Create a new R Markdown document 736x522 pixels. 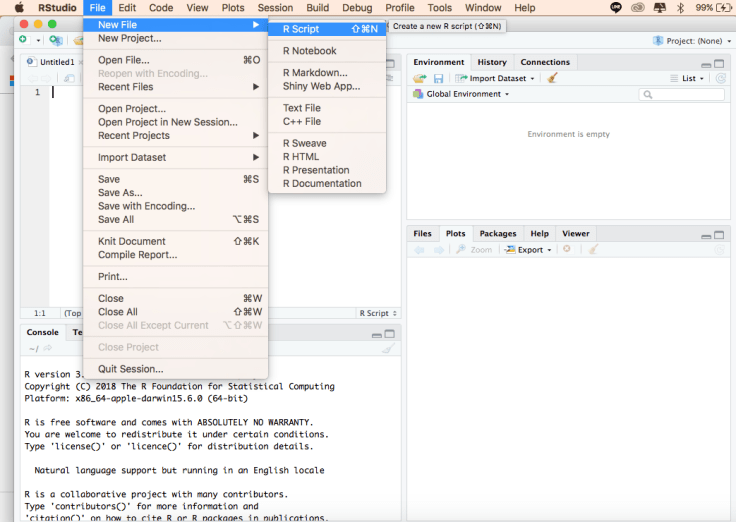tap(327, 72)
